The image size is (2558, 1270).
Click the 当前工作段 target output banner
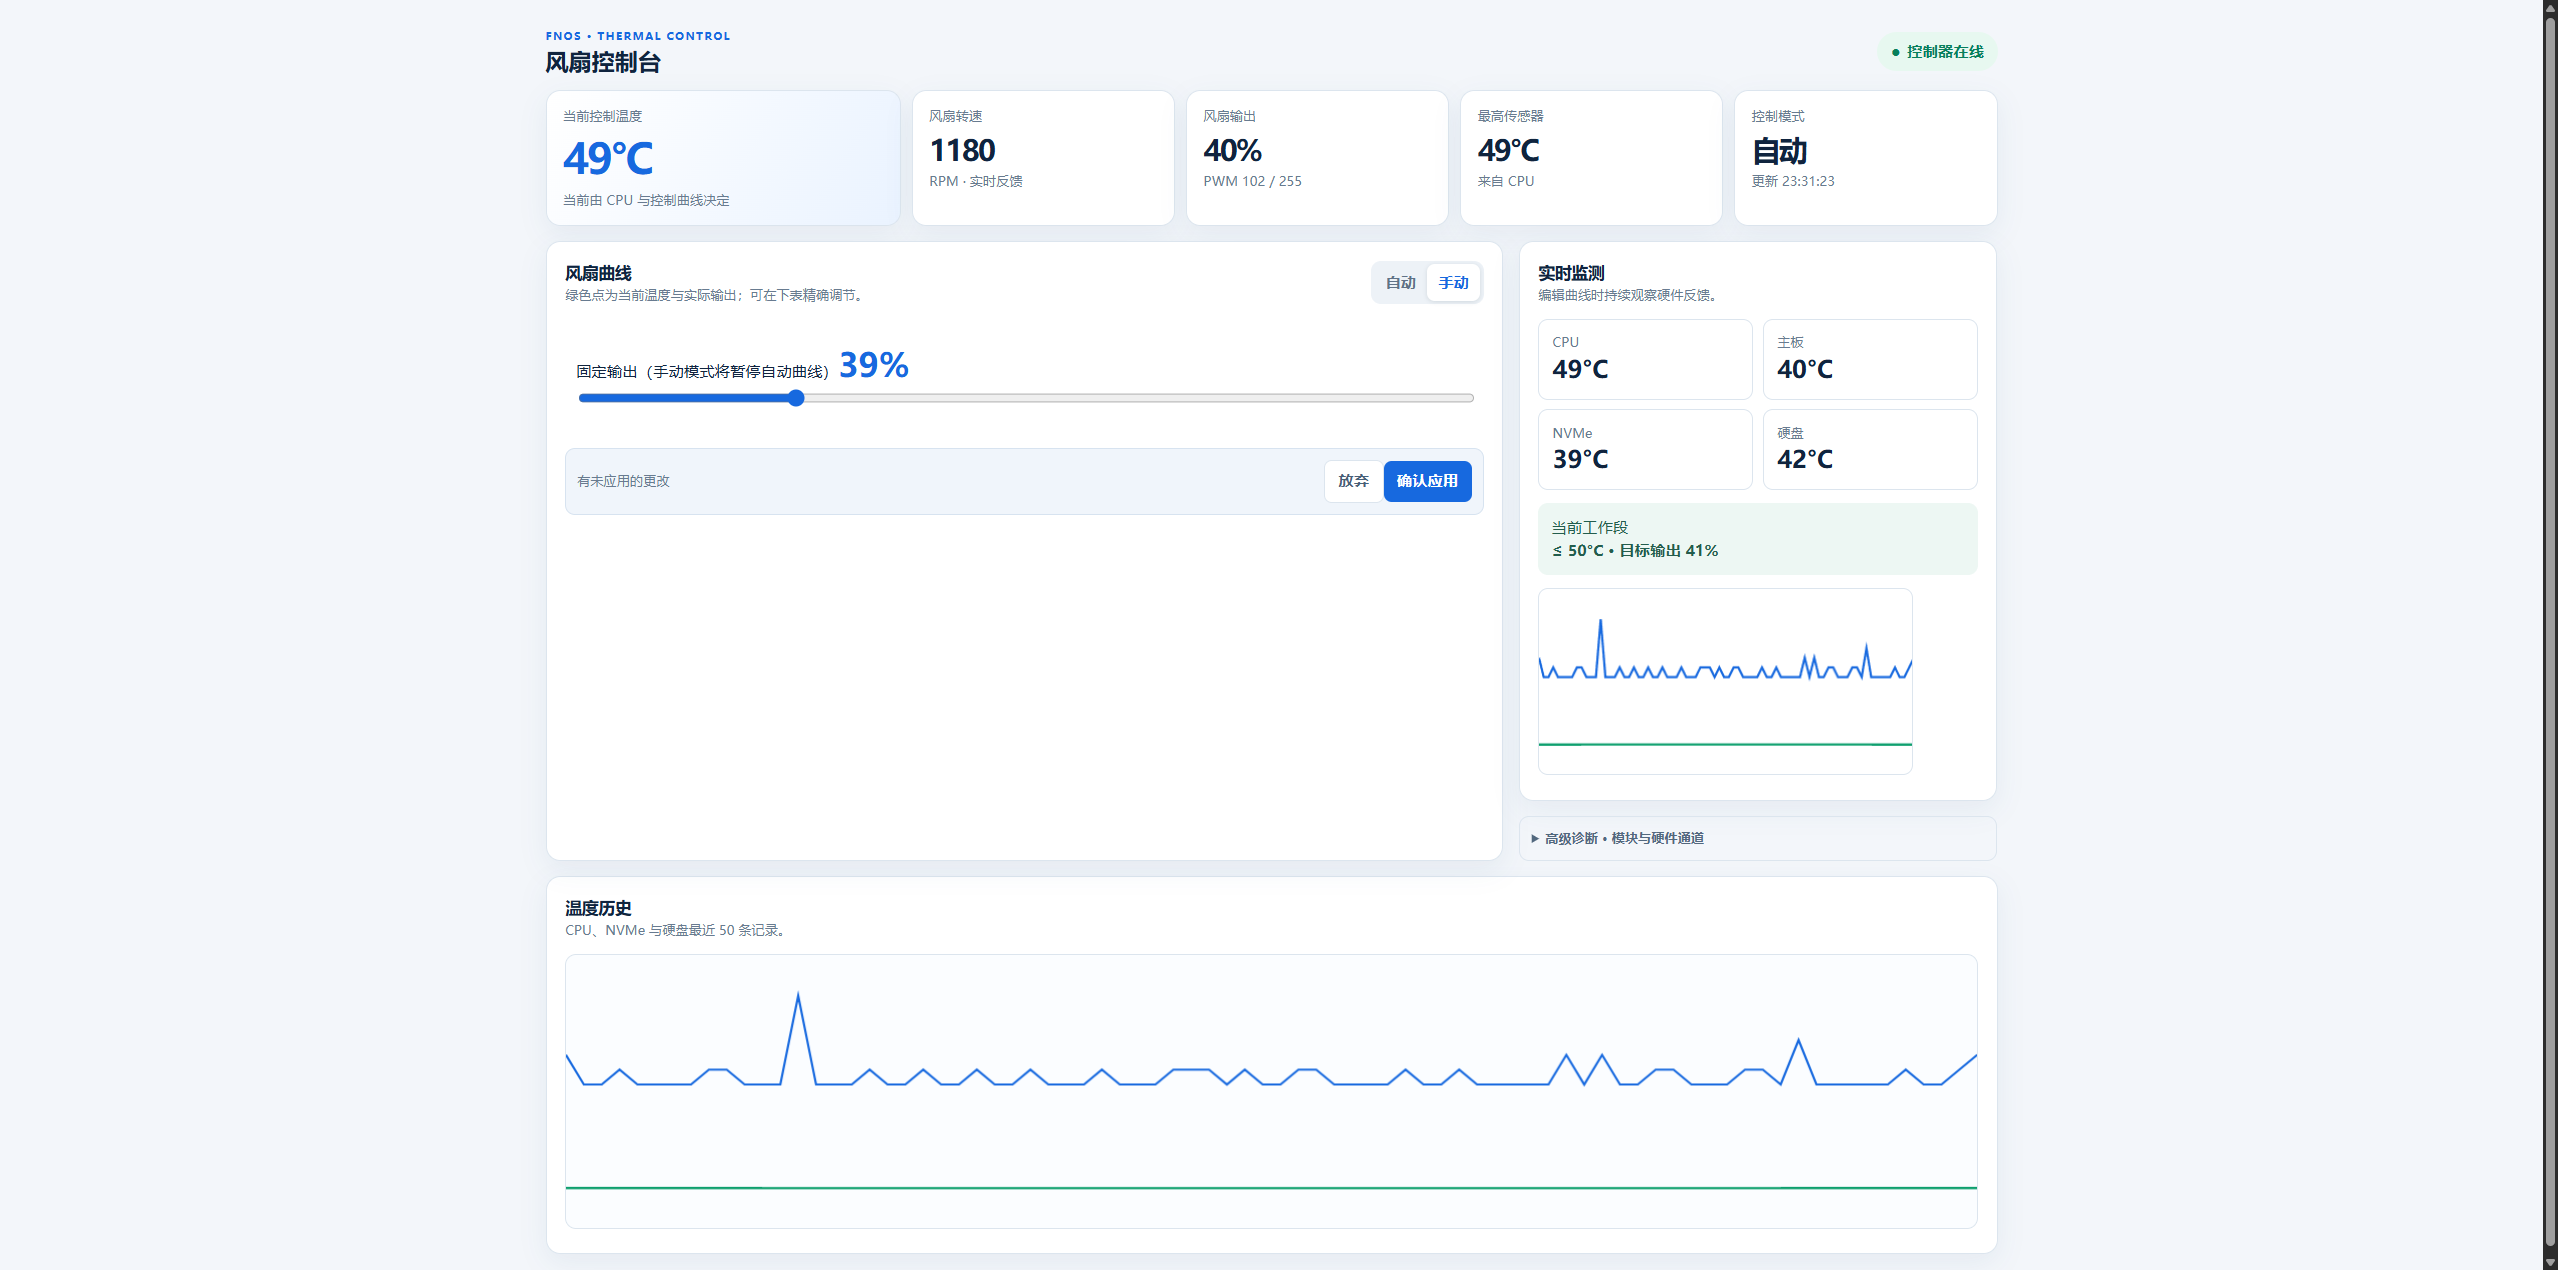coord(1757,539)
